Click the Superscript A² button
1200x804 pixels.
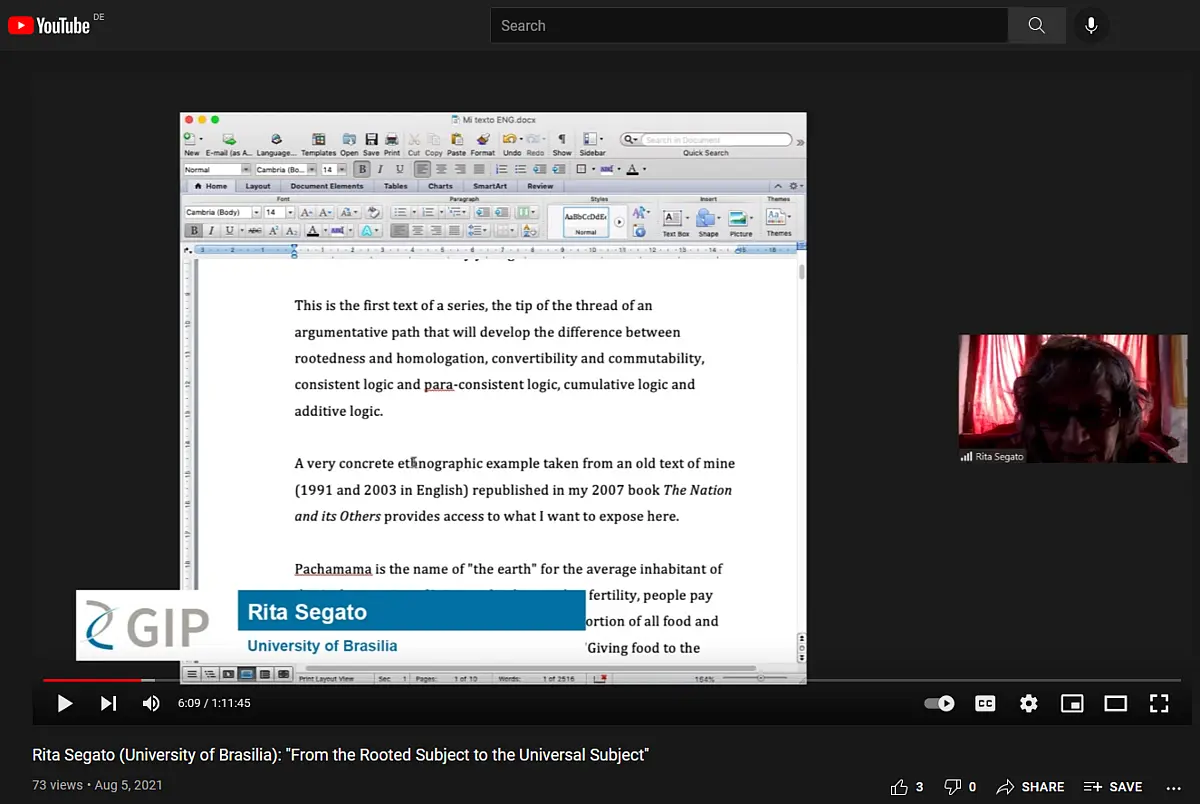point(273,231)
